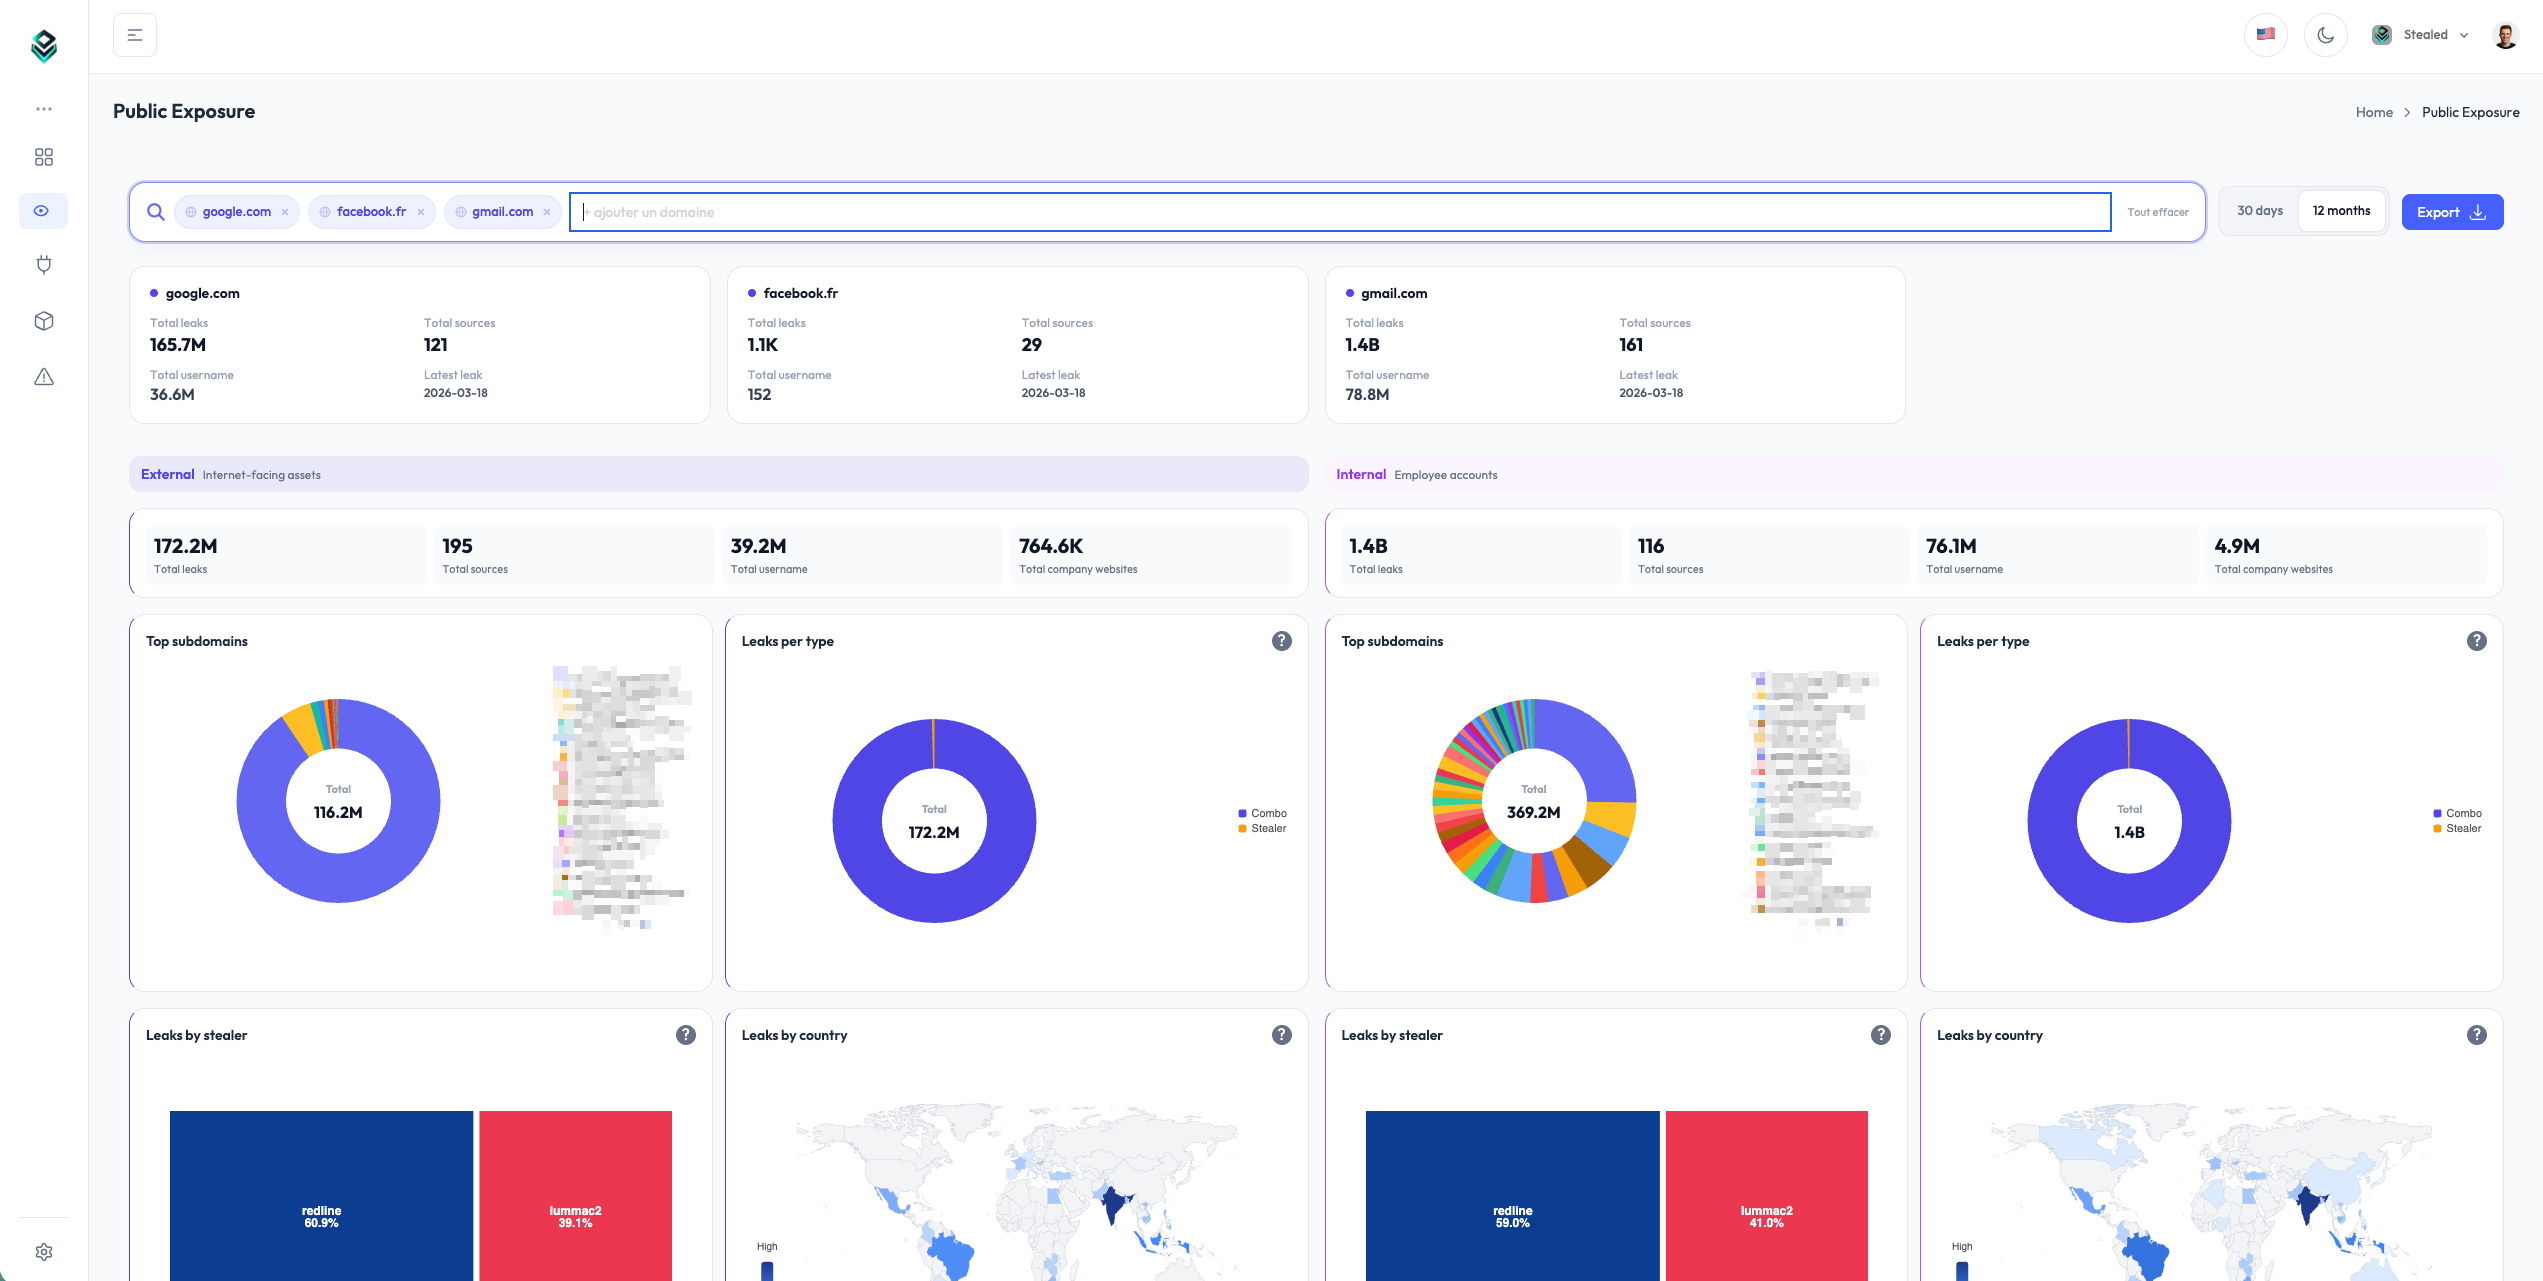This screenshot has width=2543, height=1281.
Task: Open help for Internal Leaks by stealer
Action: click(x=1881, y=1035)
